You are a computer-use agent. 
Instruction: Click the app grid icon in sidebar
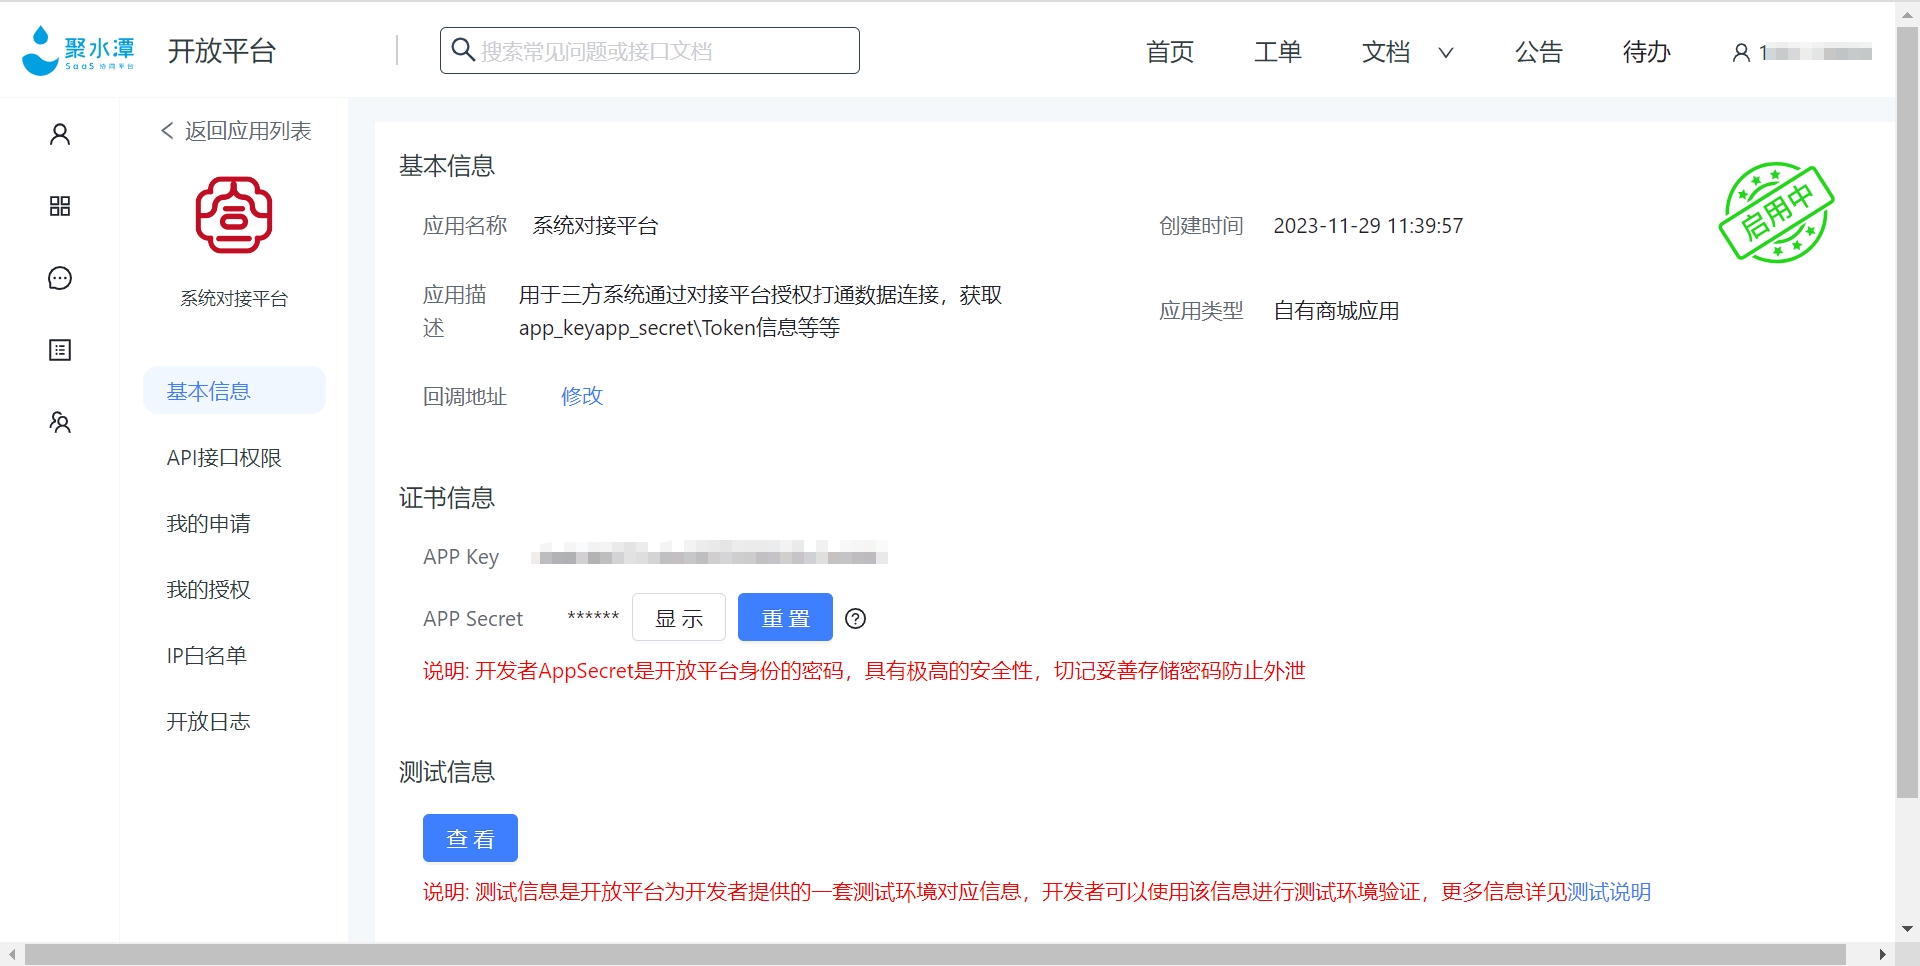[59, 206]
